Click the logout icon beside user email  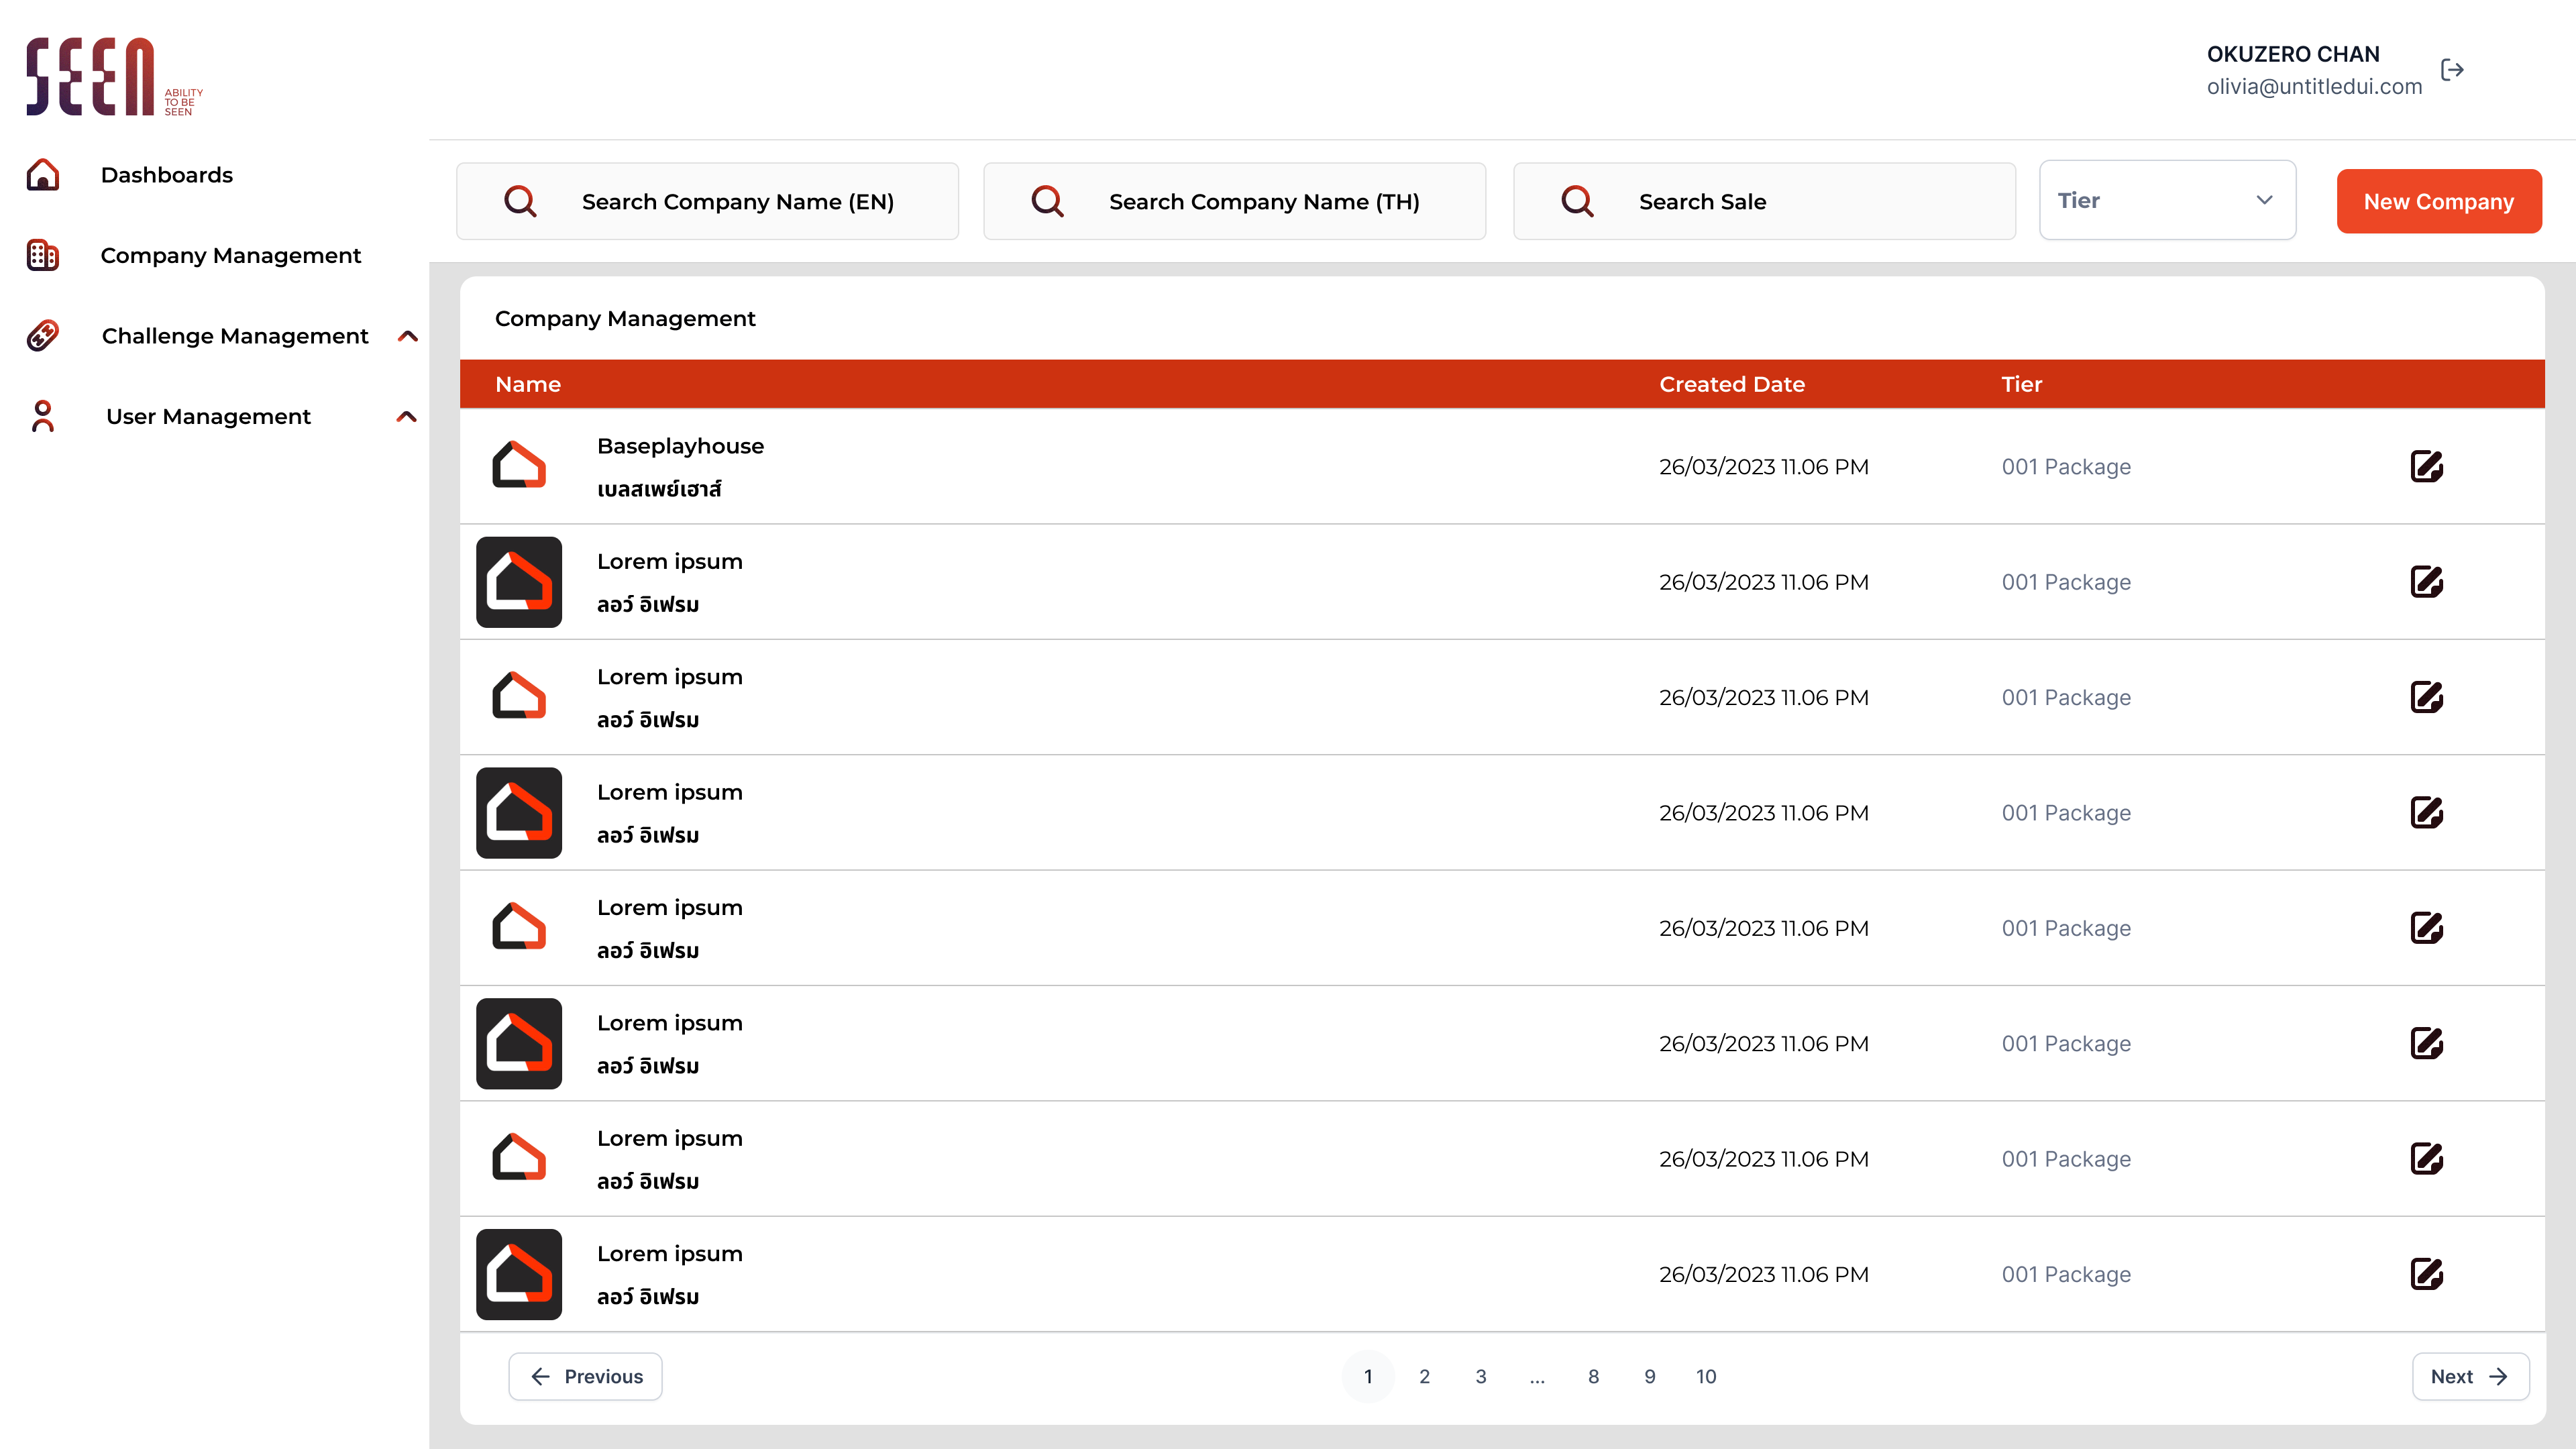2452,70
